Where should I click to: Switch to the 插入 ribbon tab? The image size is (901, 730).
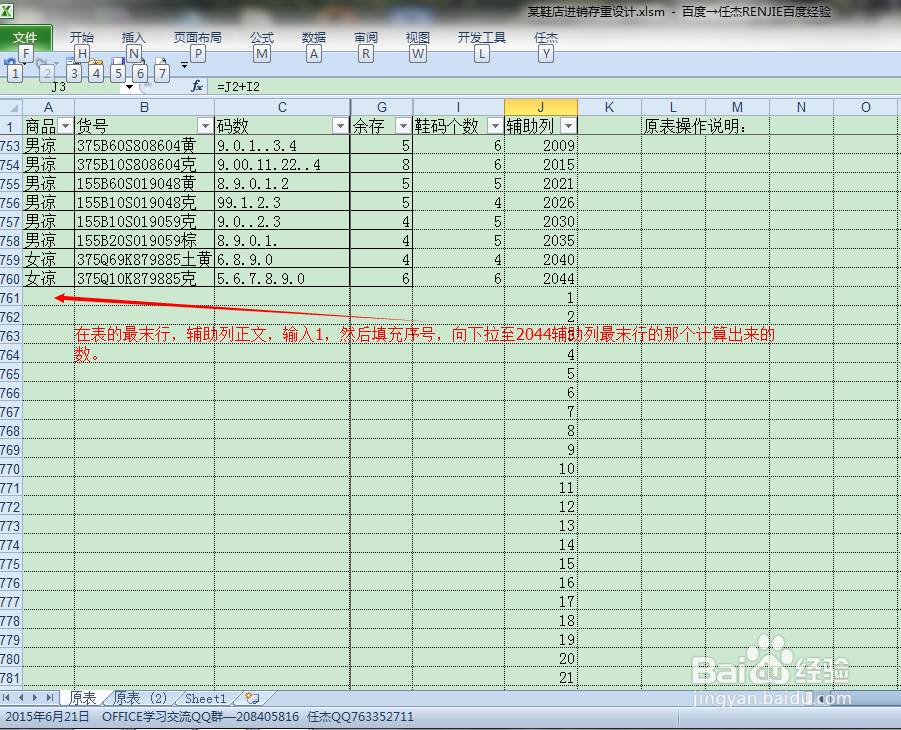(x=133, y=38)
